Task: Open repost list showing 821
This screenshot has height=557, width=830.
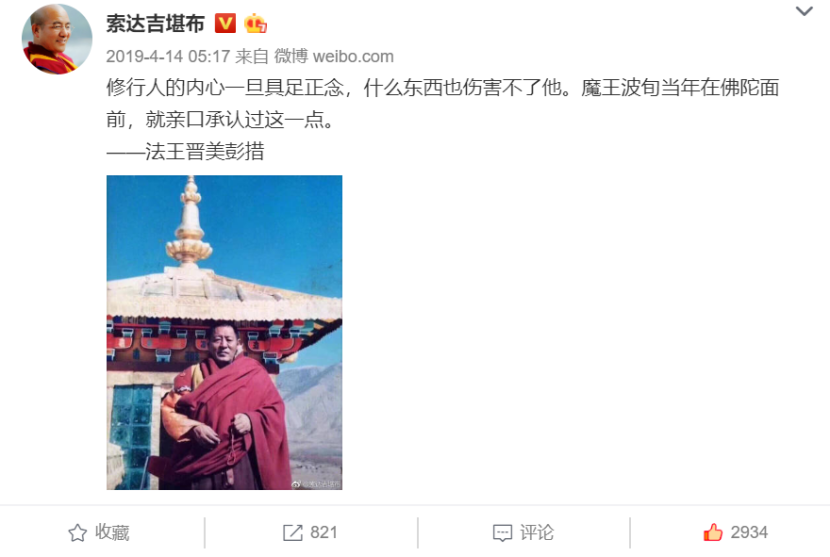Action: click(x=310, y=533)
